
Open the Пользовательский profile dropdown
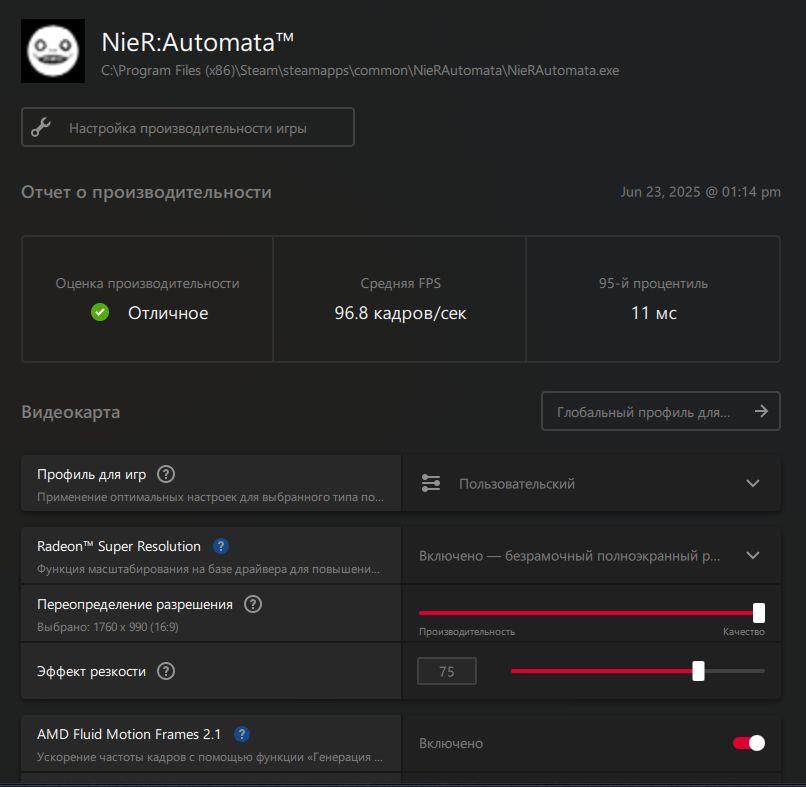click(591, 483)
